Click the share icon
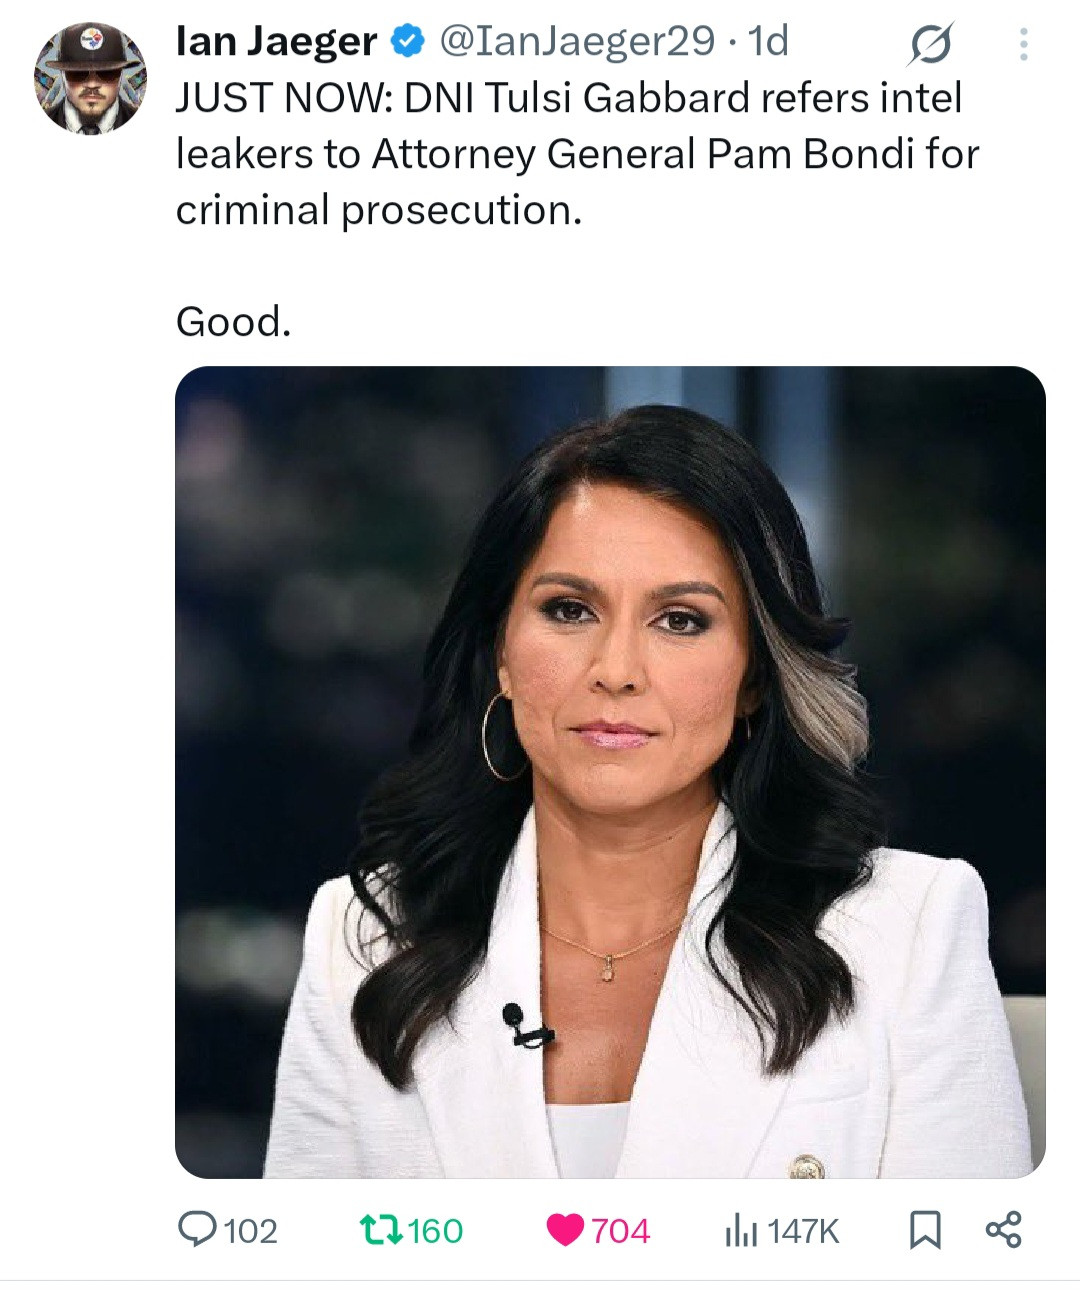 pyautogui.click(x=1003, y=1229)
